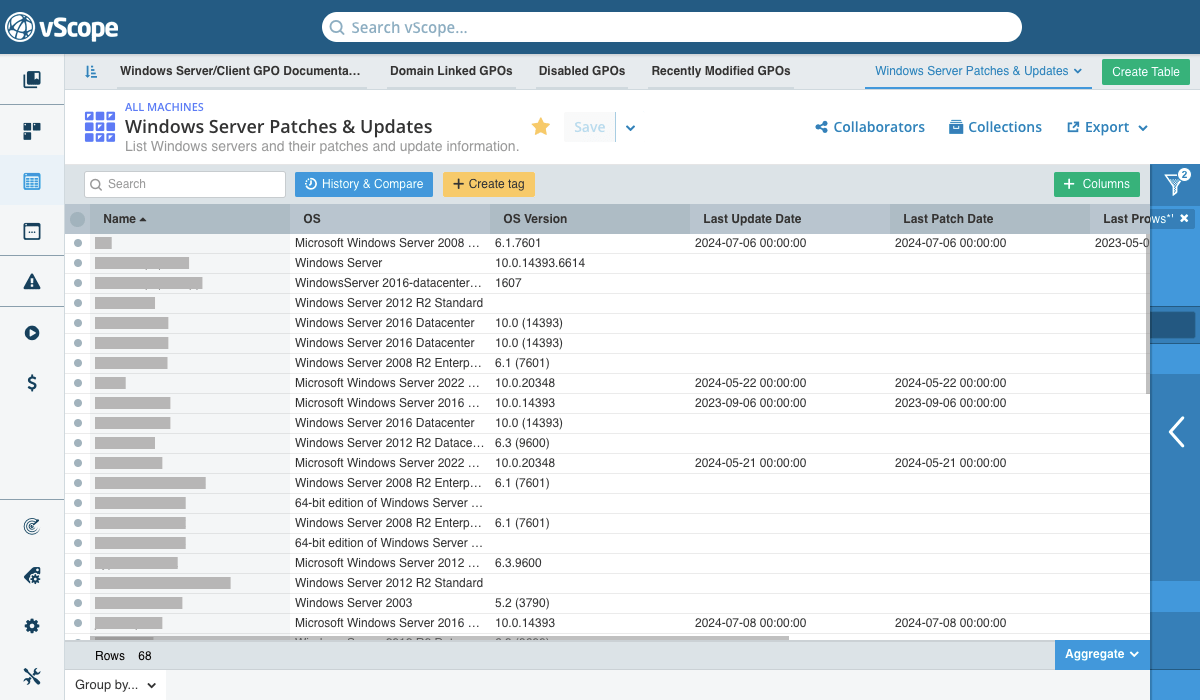Image resolution: width=1200 pixels, height=700 pixels.
Task: Click the Create tag button
Action: [x=489, y=184]
